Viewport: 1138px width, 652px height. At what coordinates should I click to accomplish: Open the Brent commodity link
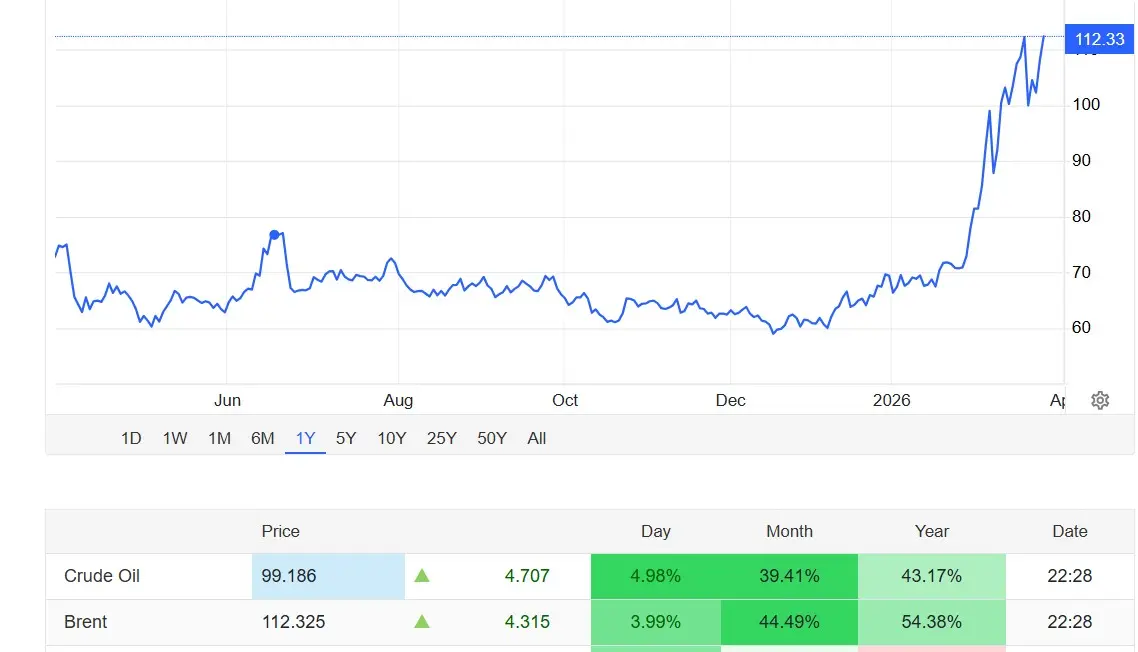(86, 622)
